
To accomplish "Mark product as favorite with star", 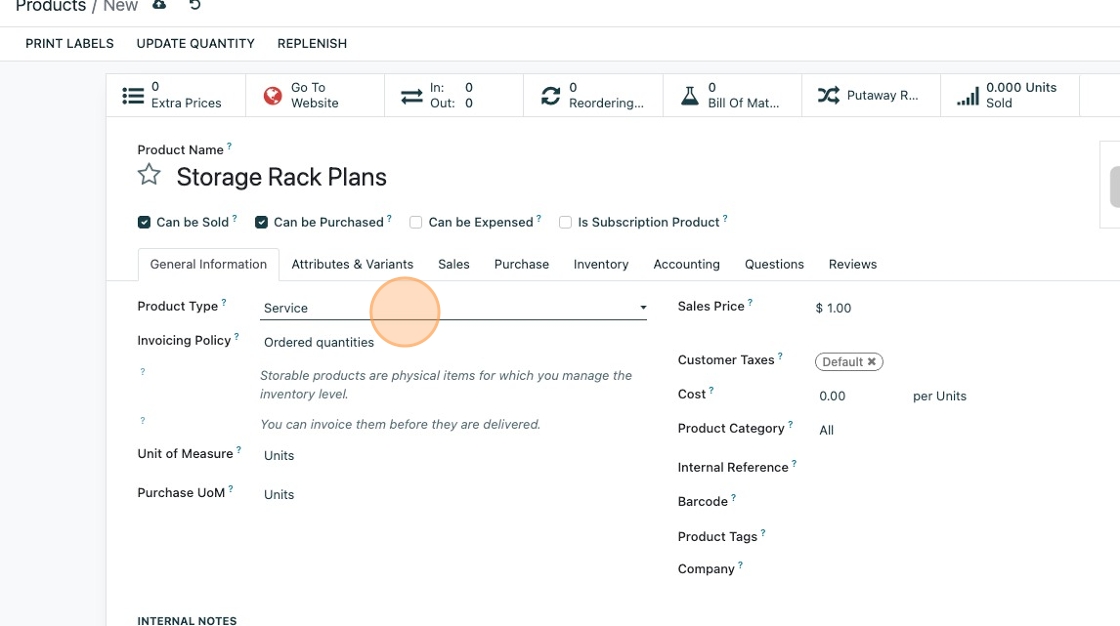I will tap(149, 174).
